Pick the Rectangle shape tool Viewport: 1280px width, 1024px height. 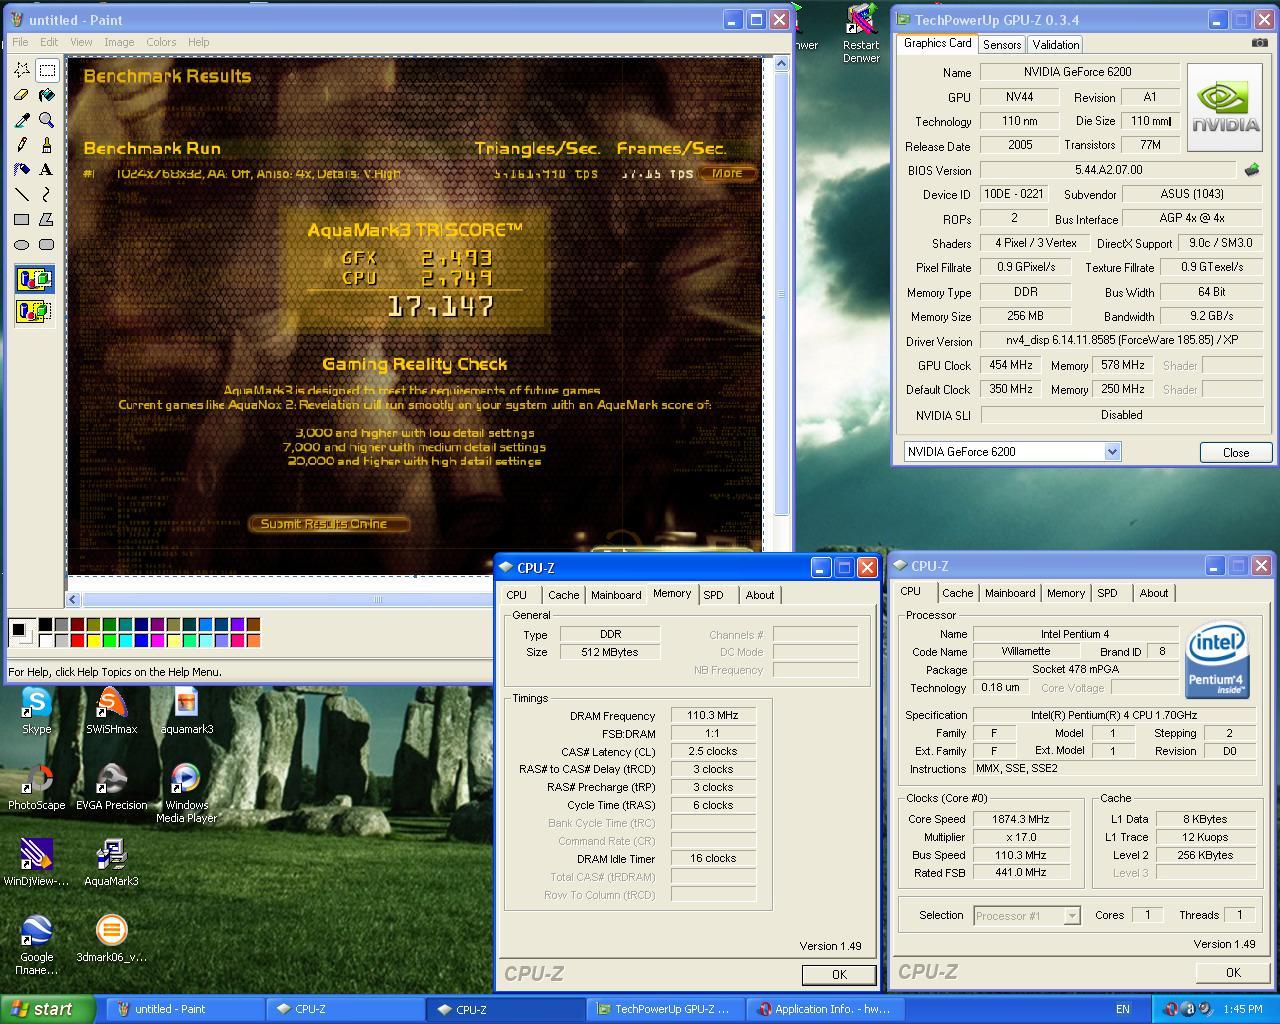(22, 220)
